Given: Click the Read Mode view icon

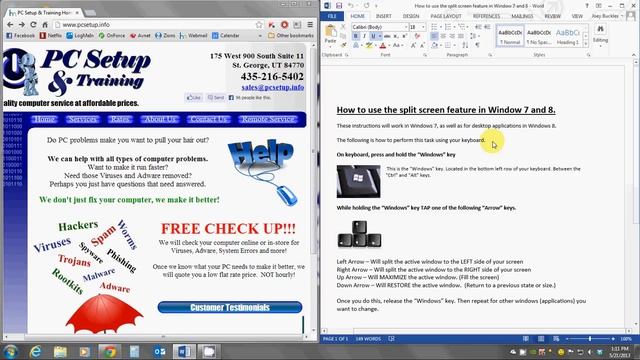Looking at the screenshot, I should pos(526,339).
